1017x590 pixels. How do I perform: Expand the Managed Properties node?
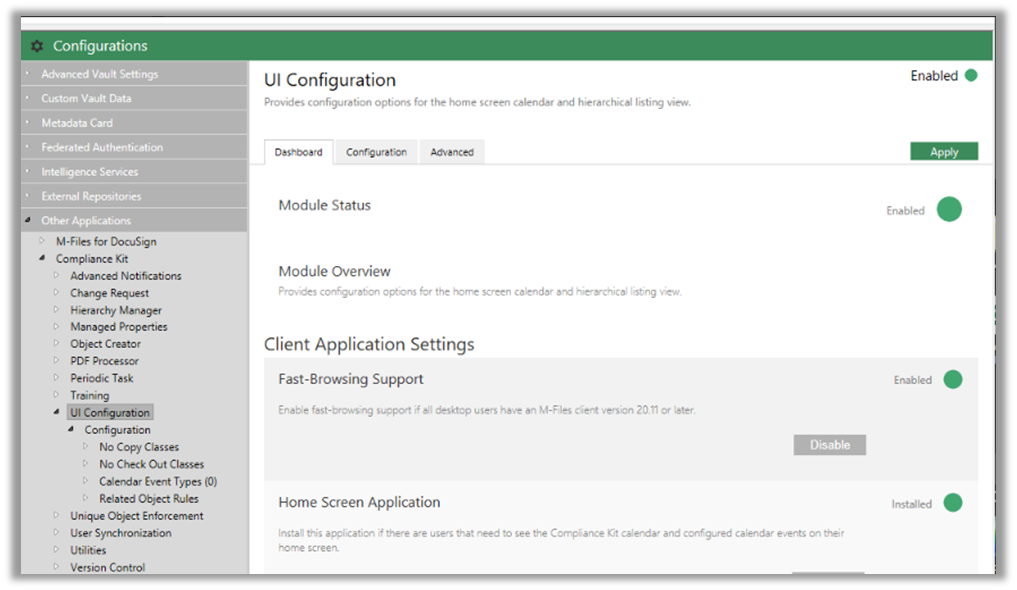coord(56,326)
